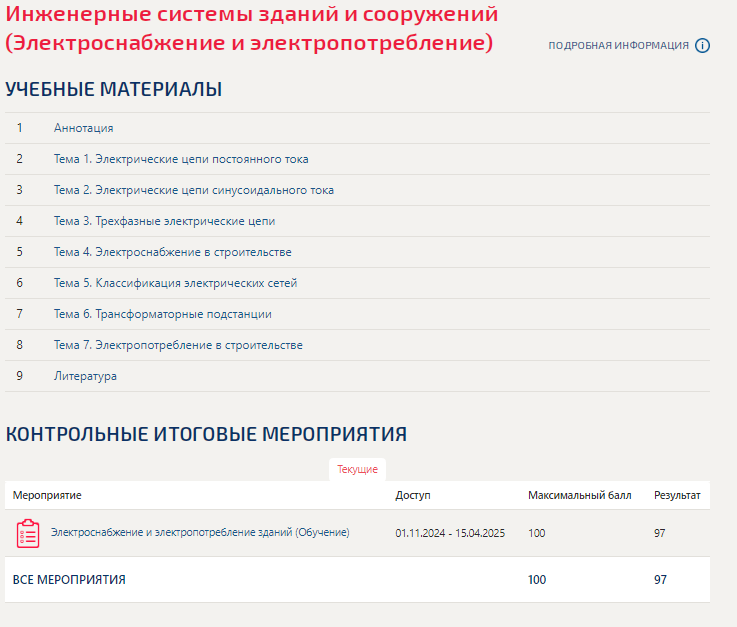This screenshot has width=737, height=627.
Task: Open Тема 5. Классификация электрических сетей
Action: pyautogui.click(x=175, y=283)
